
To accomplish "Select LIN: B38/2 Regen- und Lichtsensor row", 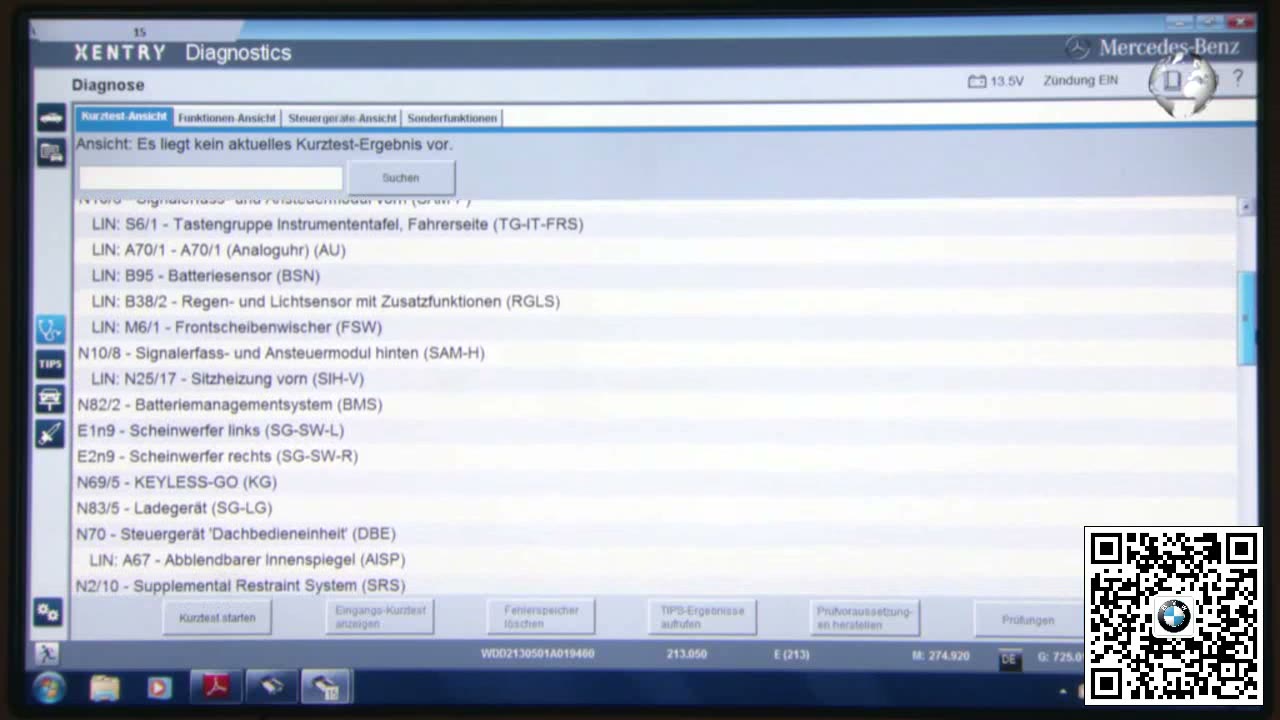I will click(655, 302).
